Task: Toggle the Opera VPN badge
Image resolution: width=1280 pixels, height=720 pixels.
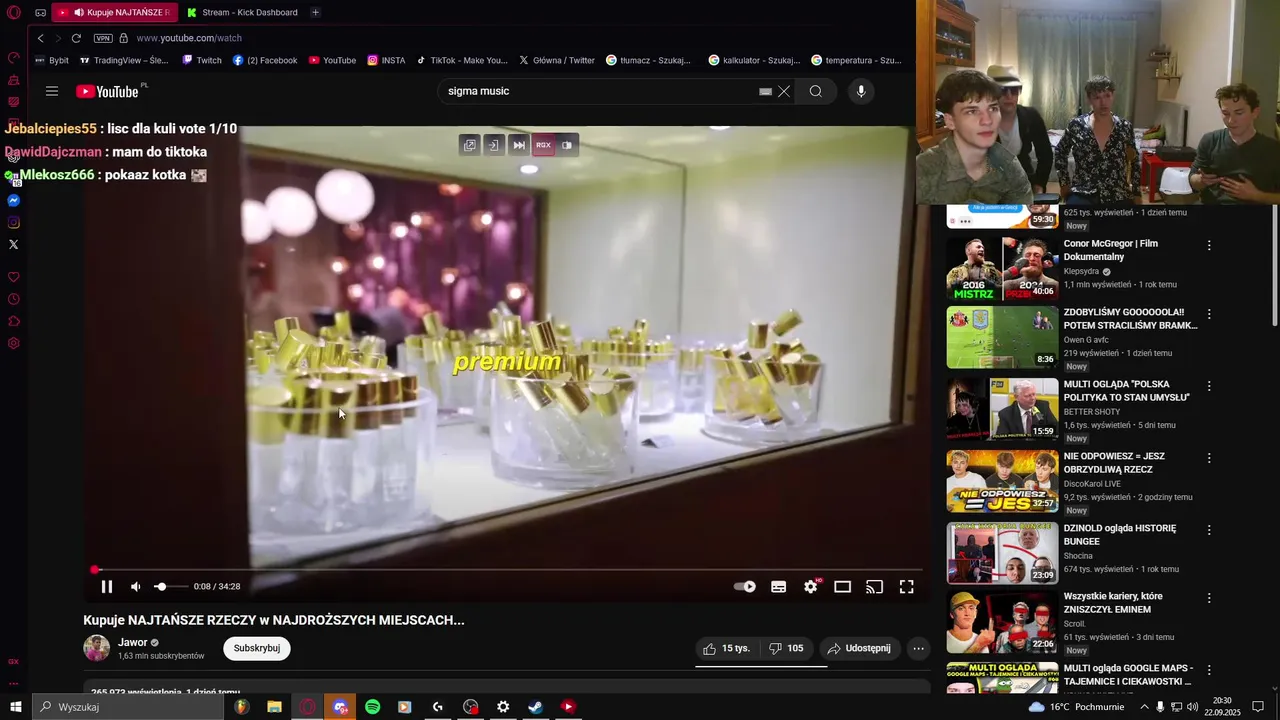Action: (103, 38)
